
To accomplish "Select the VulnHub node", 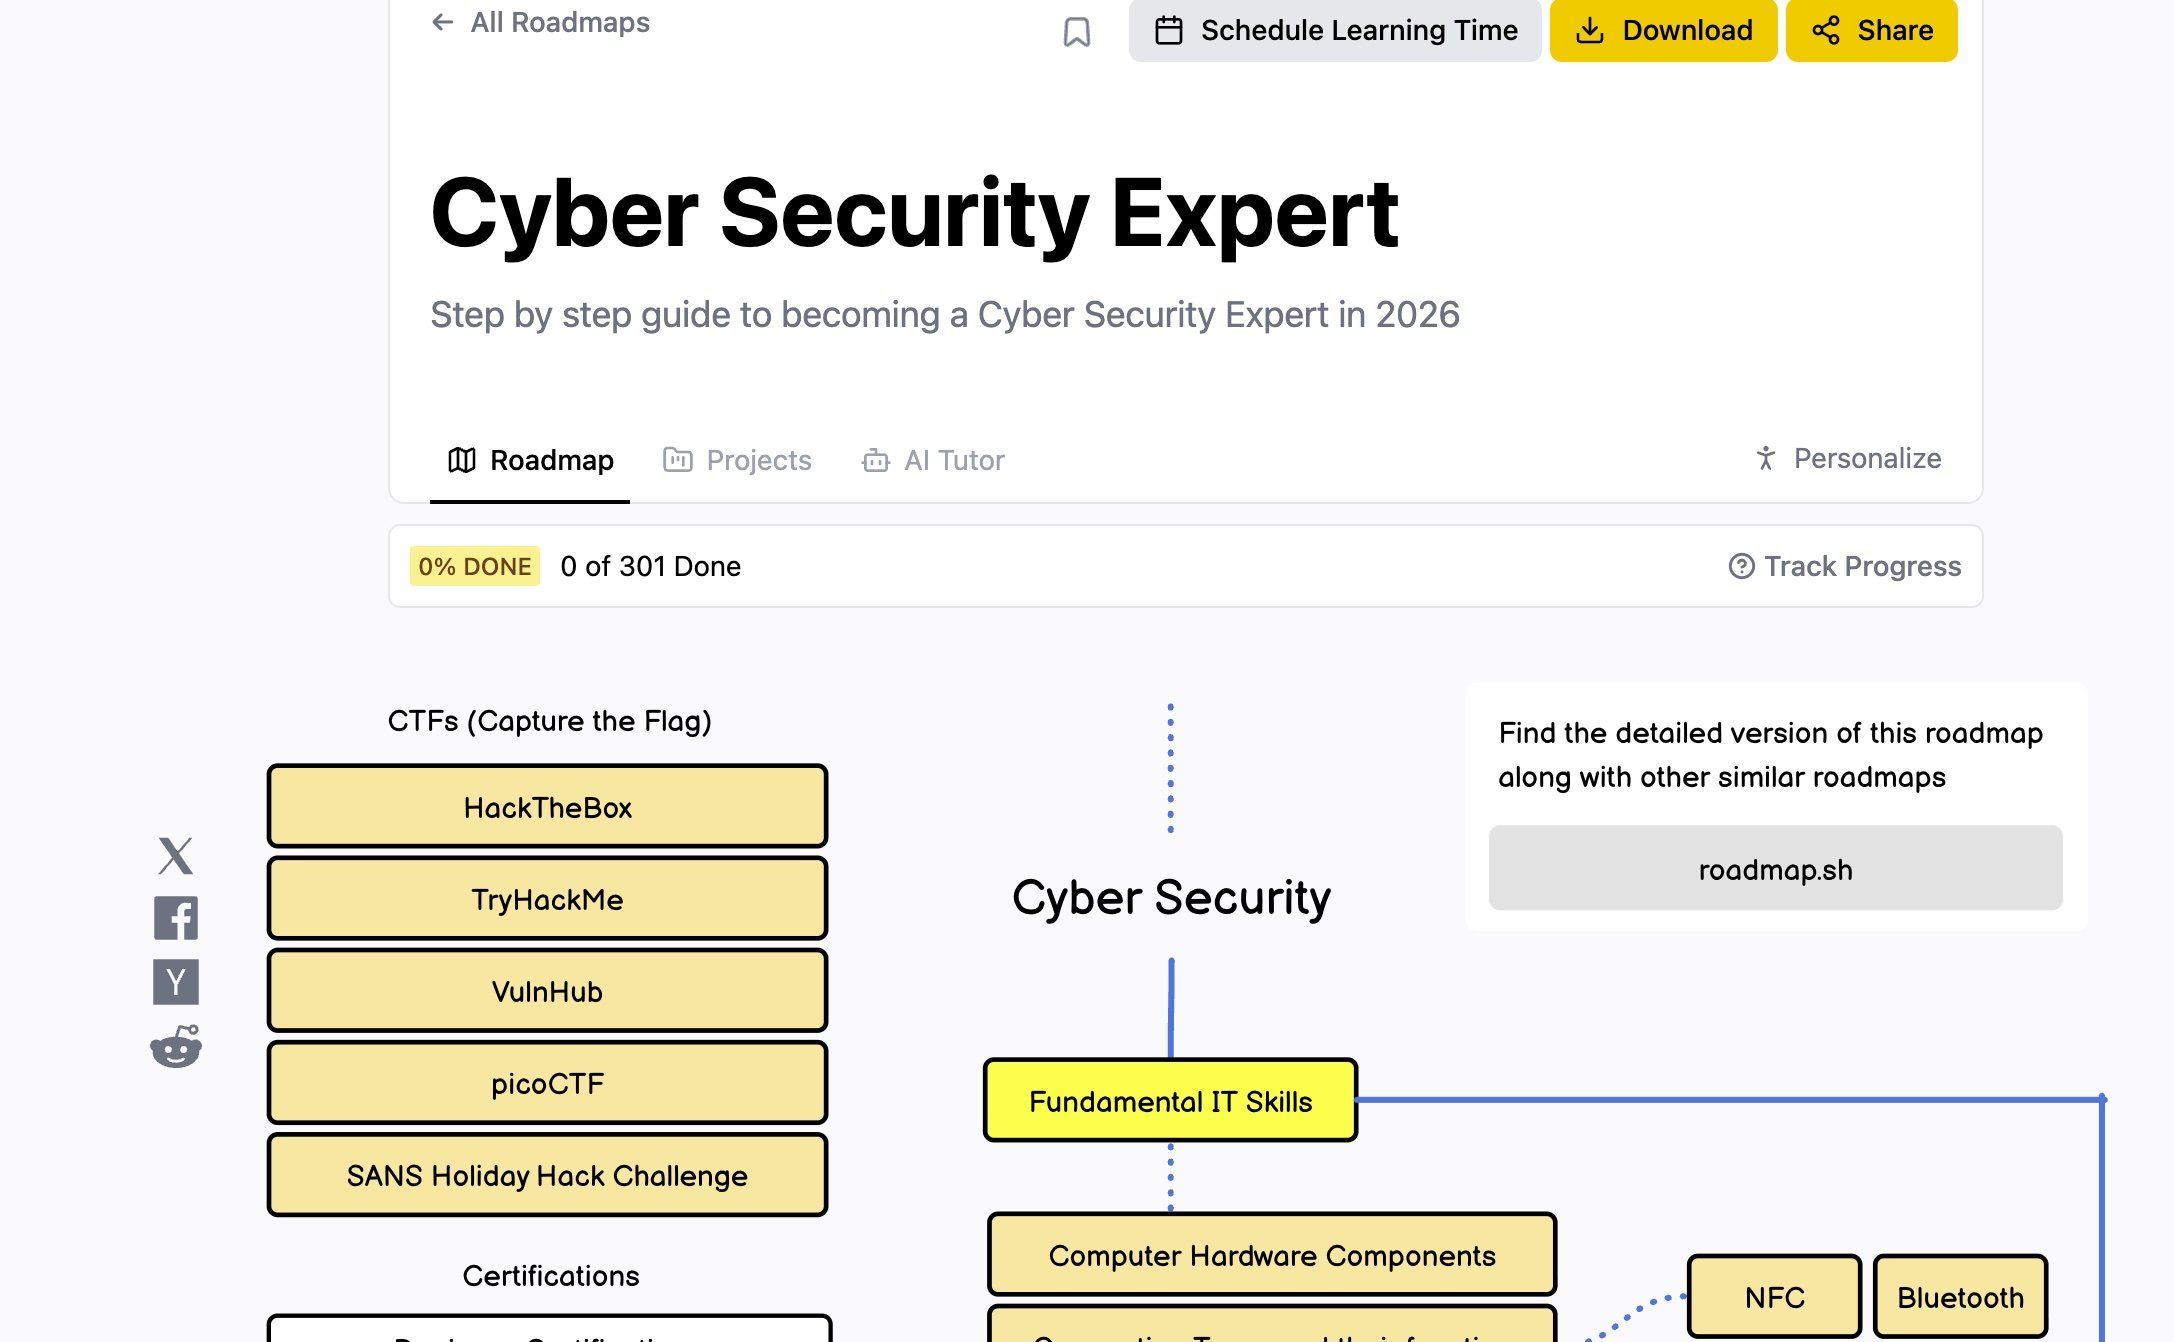I will [x=547, y=991].
